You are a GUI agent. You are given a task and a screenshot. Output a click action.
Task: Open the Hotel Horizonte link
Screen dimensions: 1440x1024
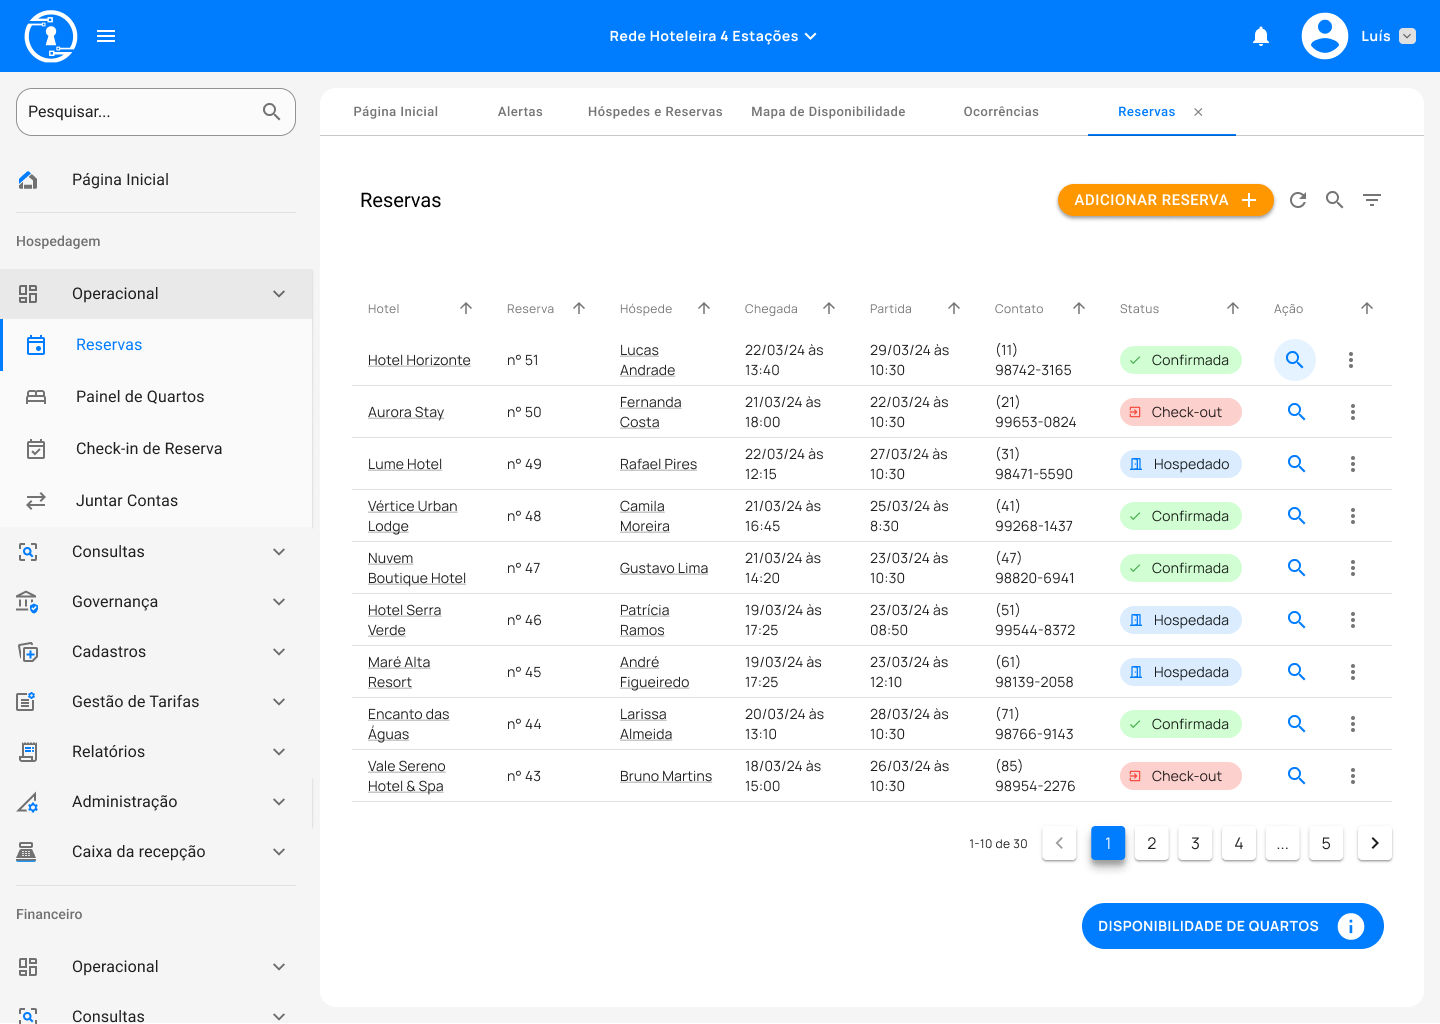[x=419, y=360]
